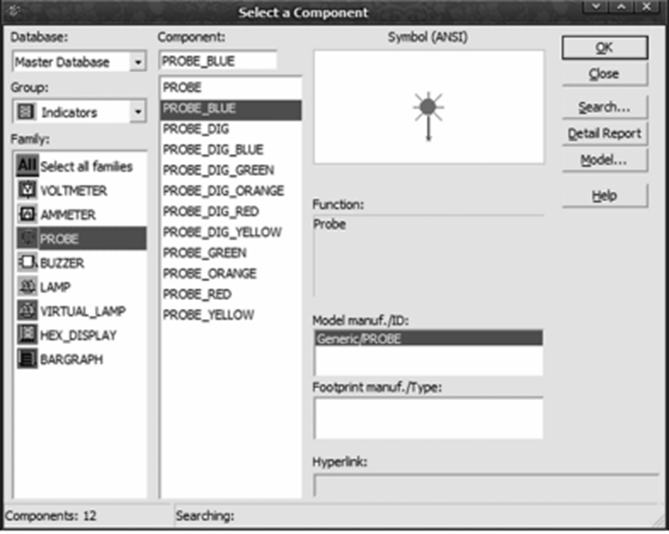Click the OK button
Screen dimensions: 669x534
605,47
